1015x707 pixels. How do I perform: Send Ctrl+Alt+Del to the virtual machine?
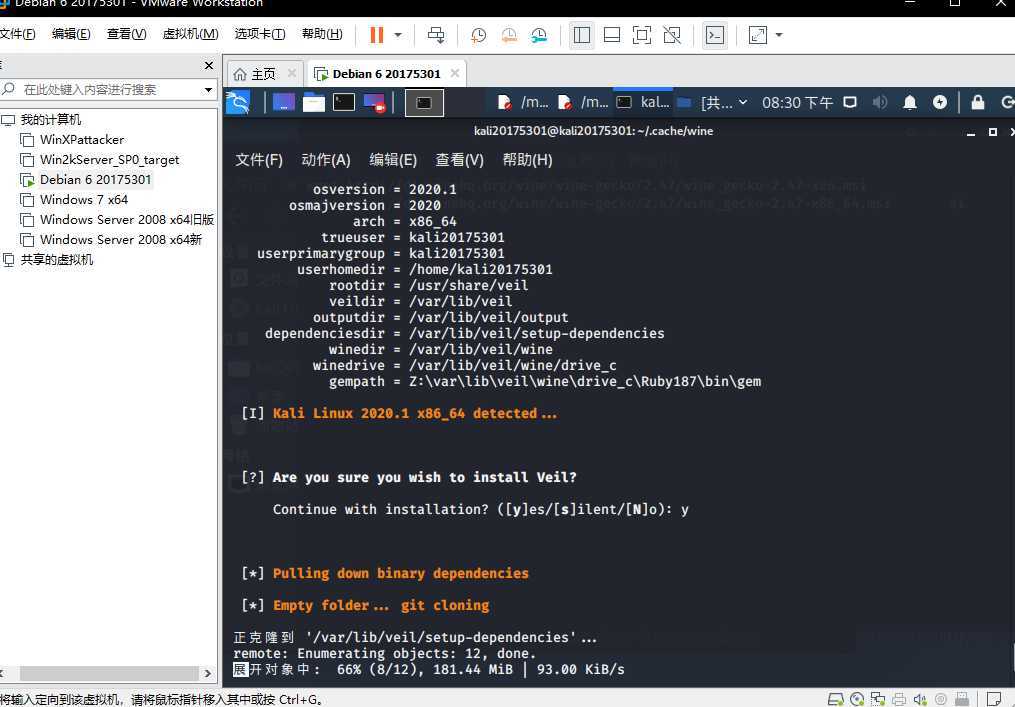click(436, 35)
